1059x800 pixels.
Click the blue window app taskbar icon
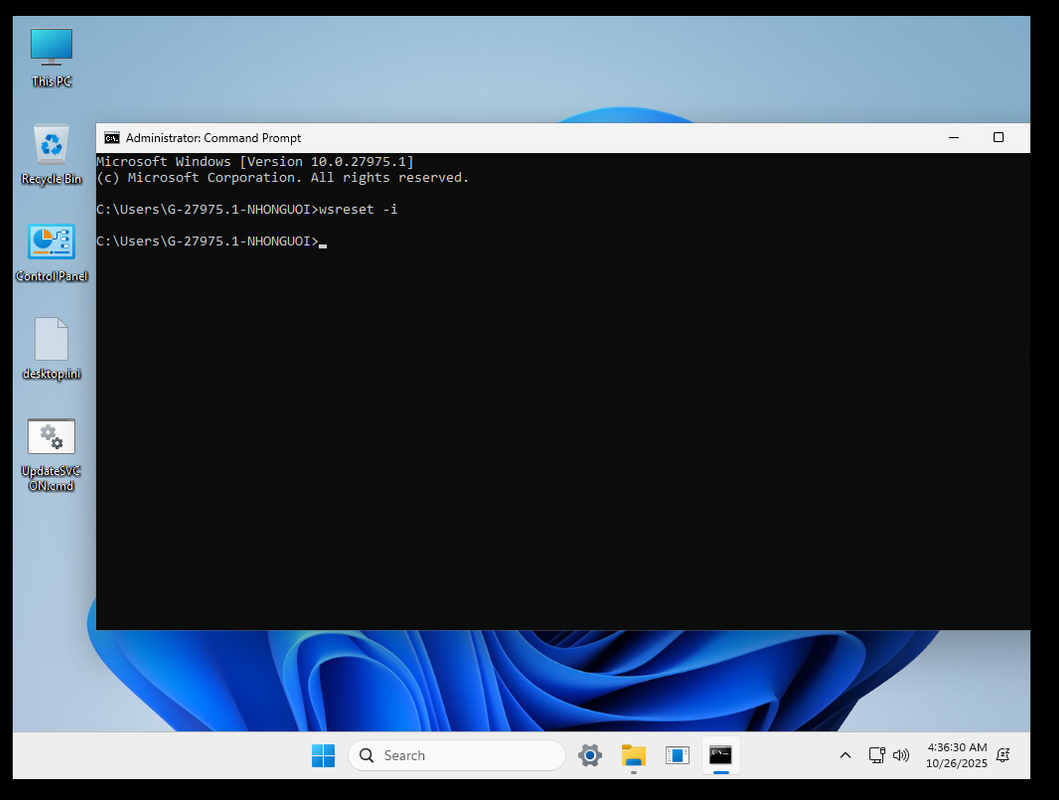[677, 755]
